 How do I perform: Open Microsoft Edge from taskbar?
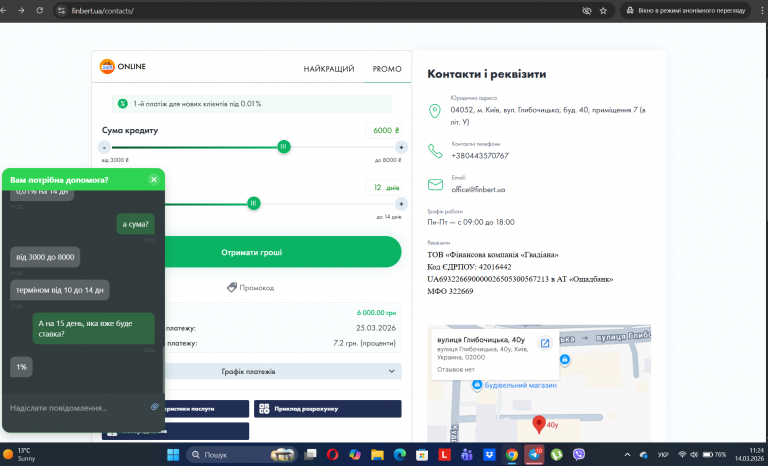coord(400,455)
